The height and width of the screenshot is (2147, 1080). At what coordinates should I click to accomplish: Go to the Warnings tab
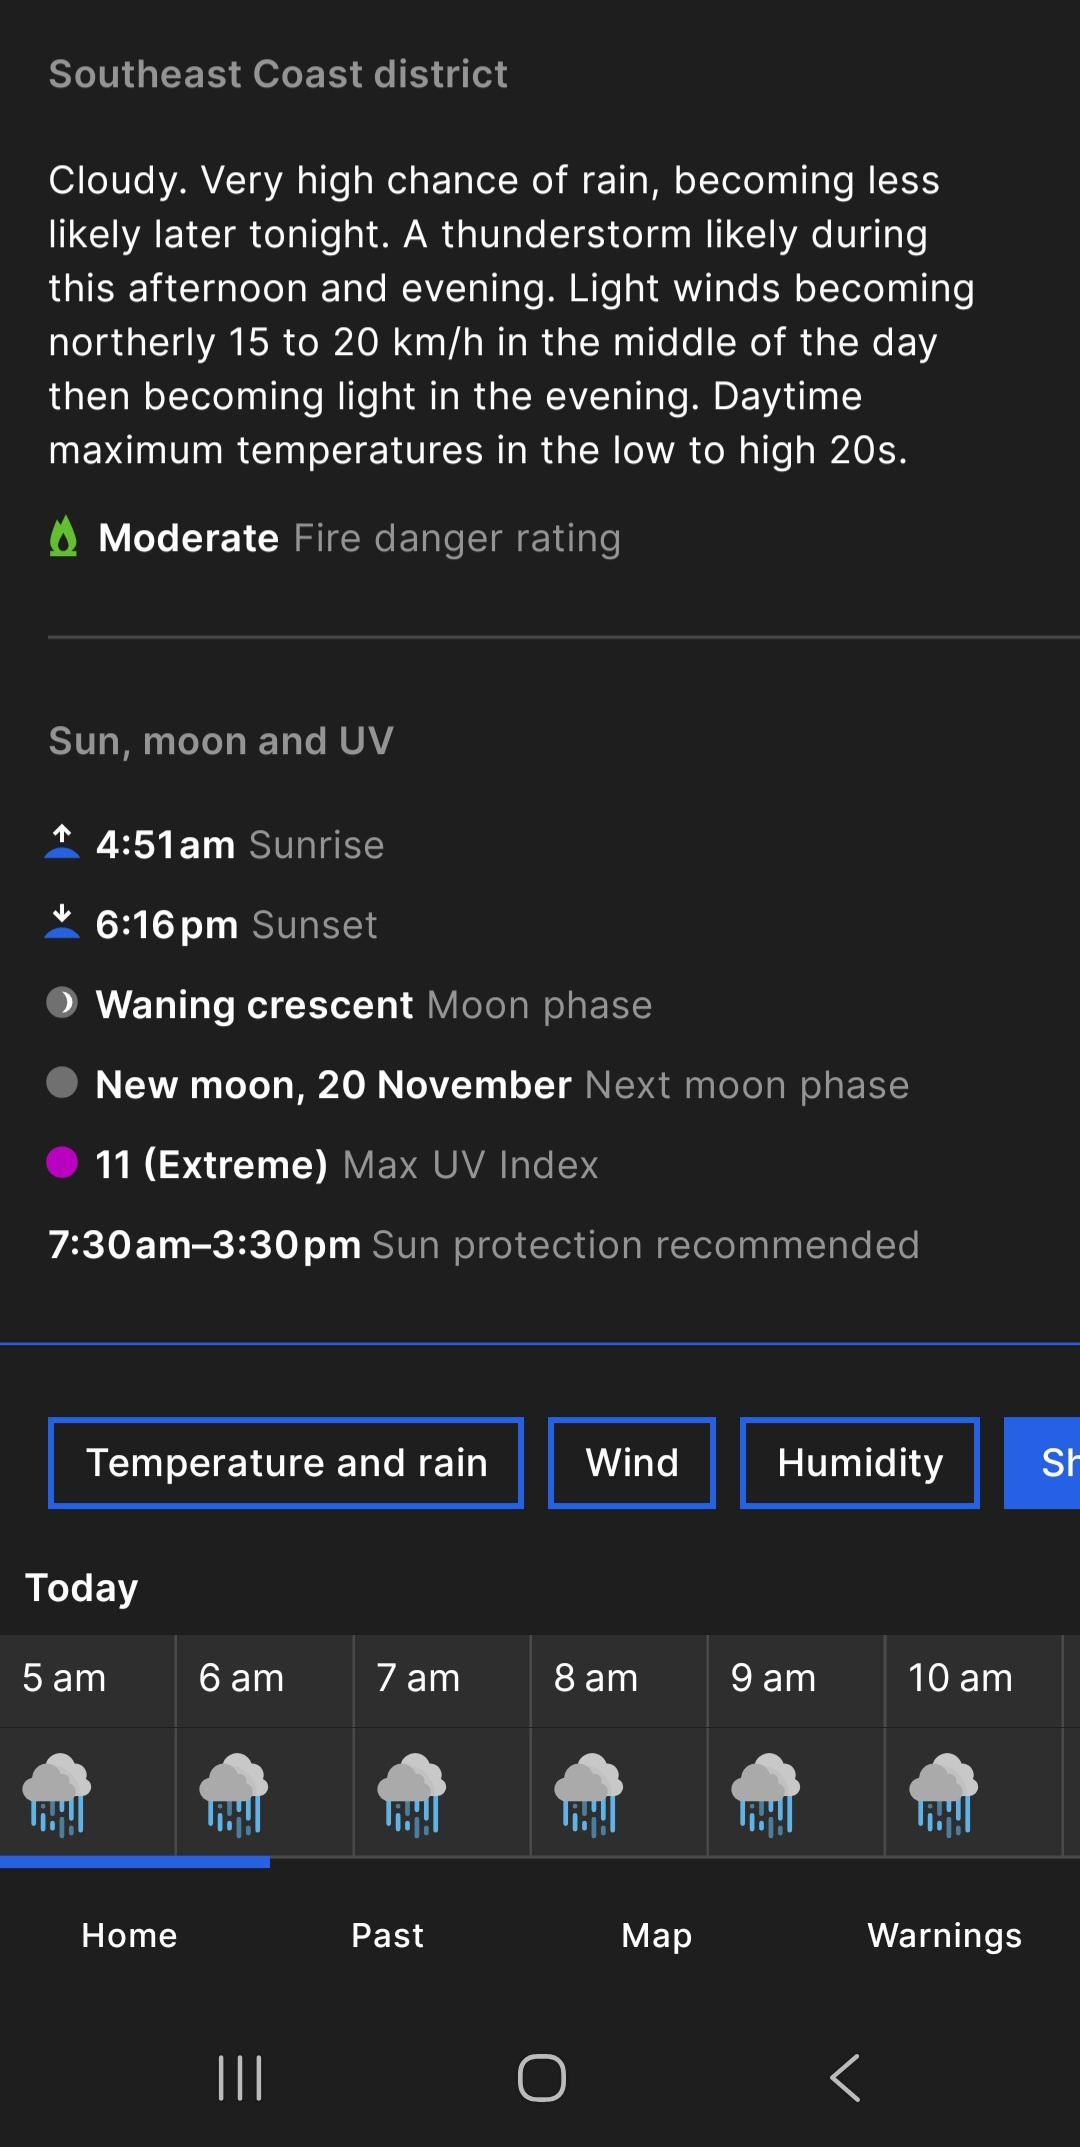[x=945, y=1935]
